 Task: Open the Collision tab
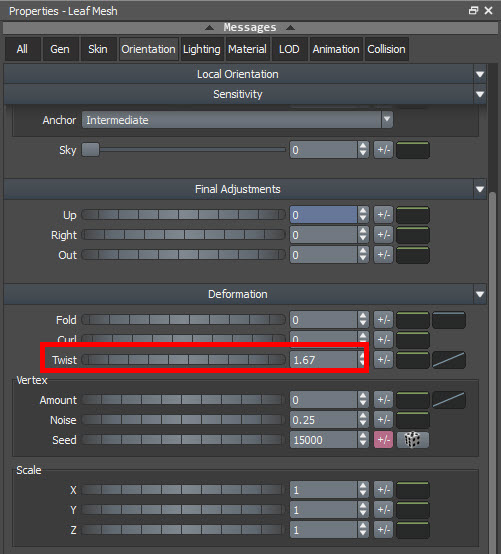386,49
